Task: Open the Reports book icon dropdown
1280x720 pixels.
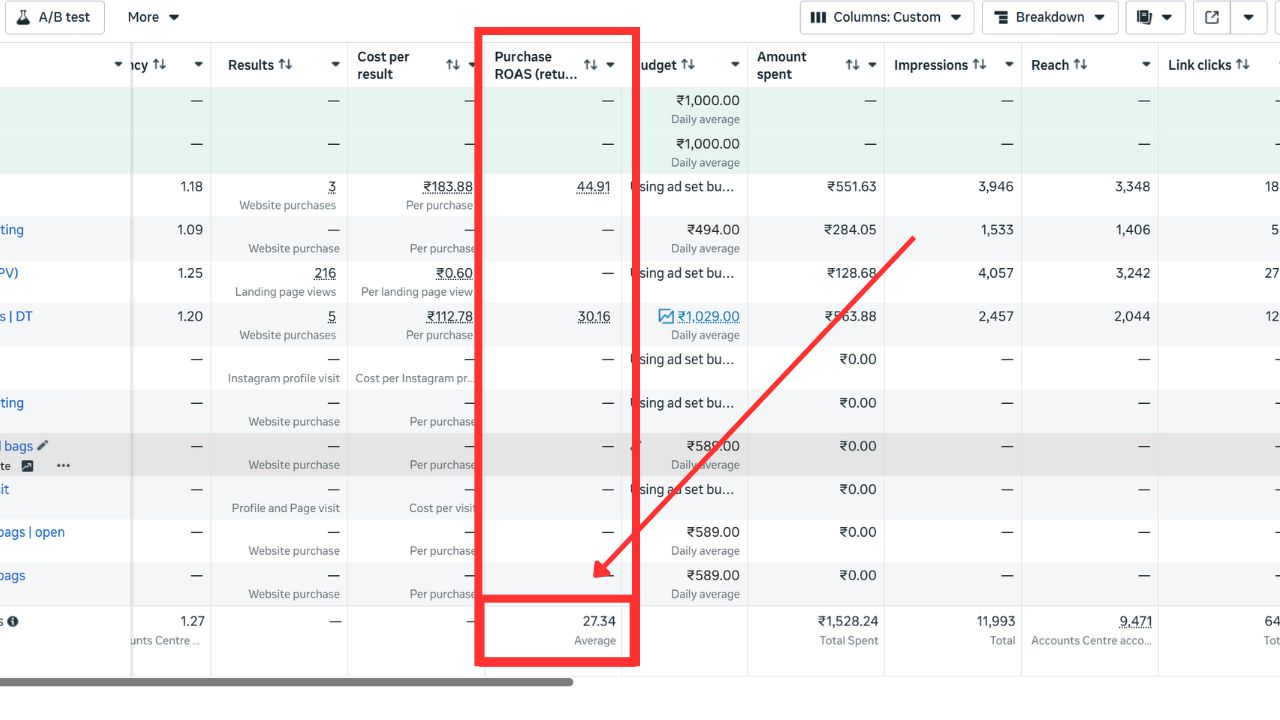Action: pyautogui.click(x=1155, y=17)
